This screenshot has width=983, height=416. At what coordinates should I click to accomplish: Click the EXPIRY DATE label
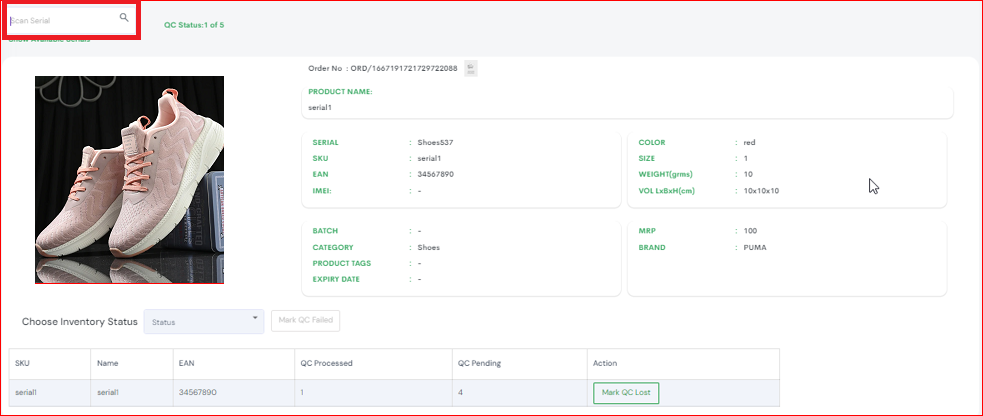(x=336, y=279)
